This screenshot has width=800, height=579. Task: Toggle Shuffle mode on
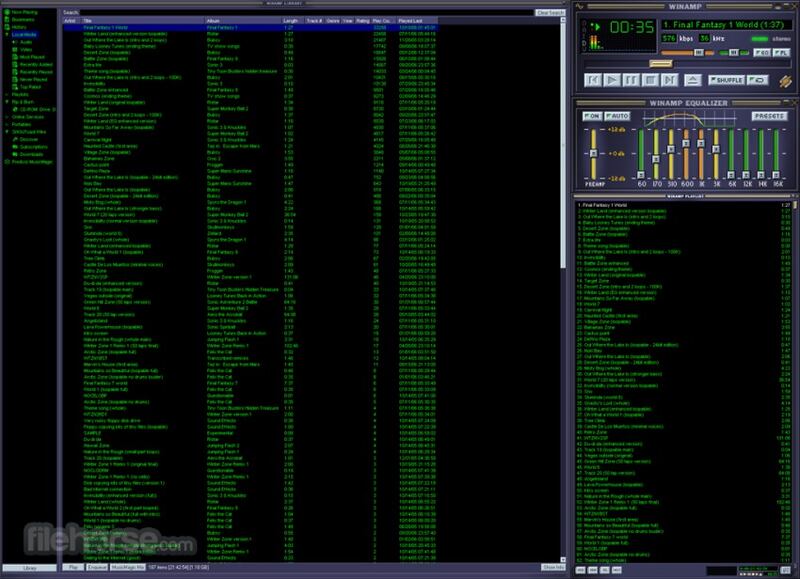click(725, 79)
